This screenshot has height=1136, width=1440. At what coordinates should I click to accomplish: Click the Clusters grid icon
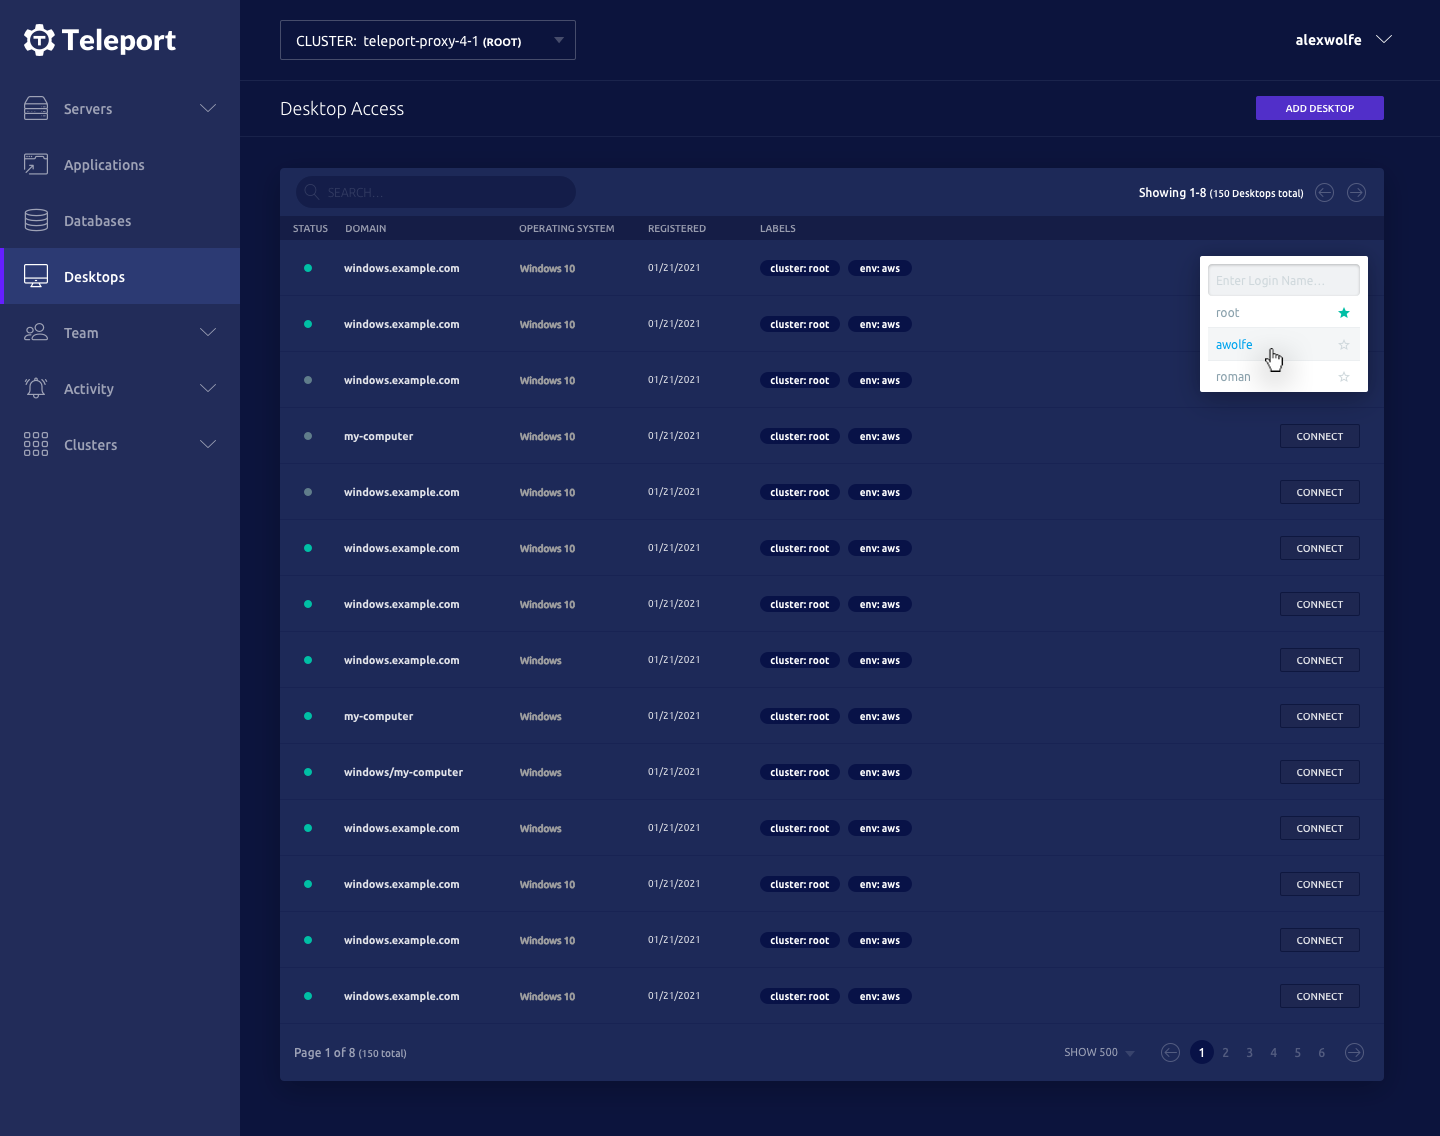tap(36, 444)
